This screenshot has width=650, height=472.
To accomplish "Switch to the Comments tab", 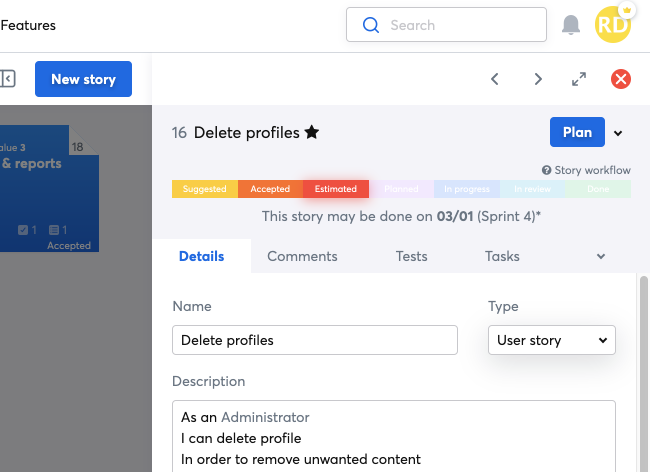I will tap(302, 256).
